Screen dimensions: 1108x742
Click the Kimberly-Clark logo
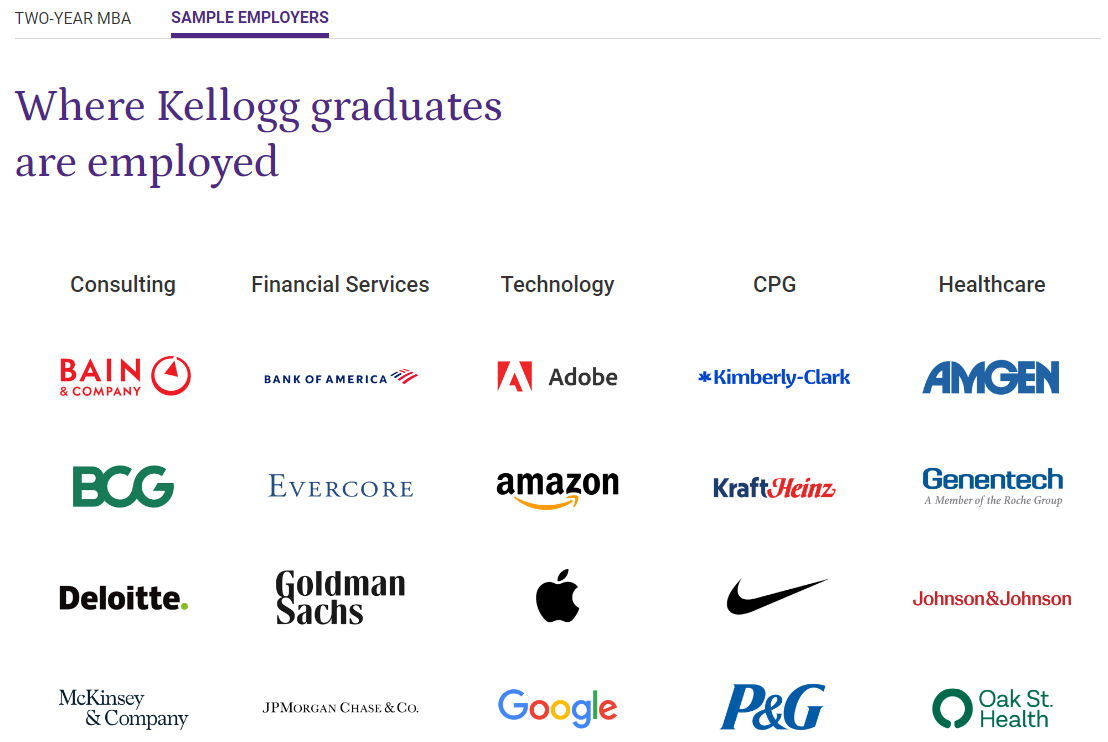(x=774, y=378)
